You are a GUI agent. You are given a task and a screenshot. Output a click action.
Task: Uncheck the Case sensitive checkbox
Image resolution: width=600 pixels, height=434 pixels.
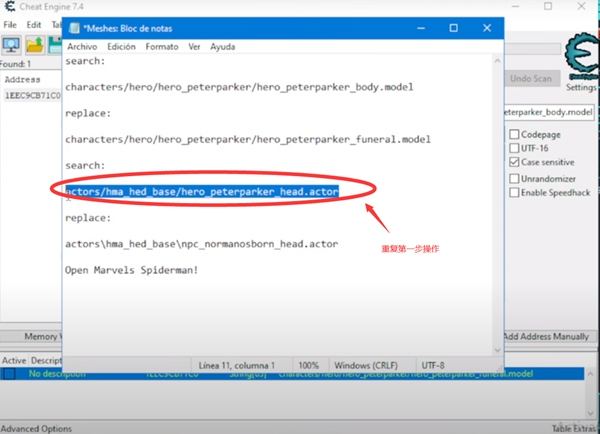click(x=514, y=162)
